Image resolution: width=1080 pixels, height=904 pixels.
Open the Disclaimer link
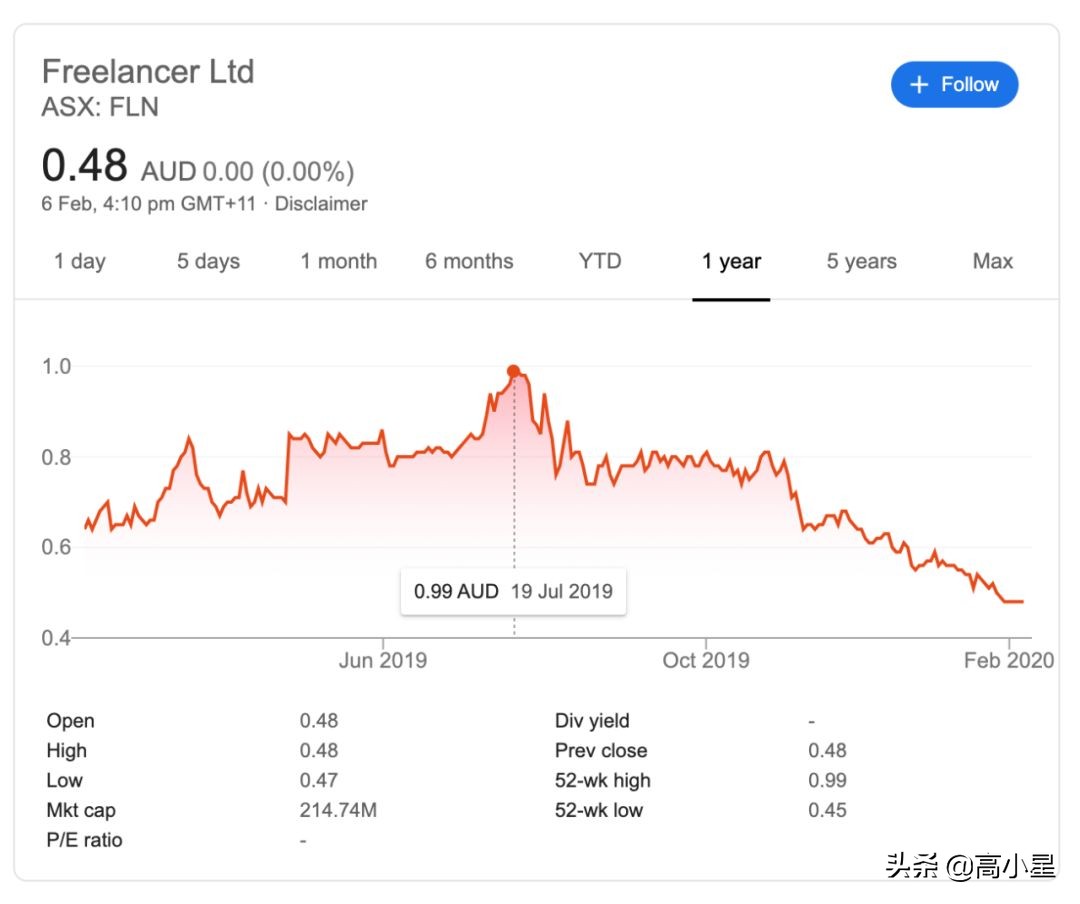[322, 203]
